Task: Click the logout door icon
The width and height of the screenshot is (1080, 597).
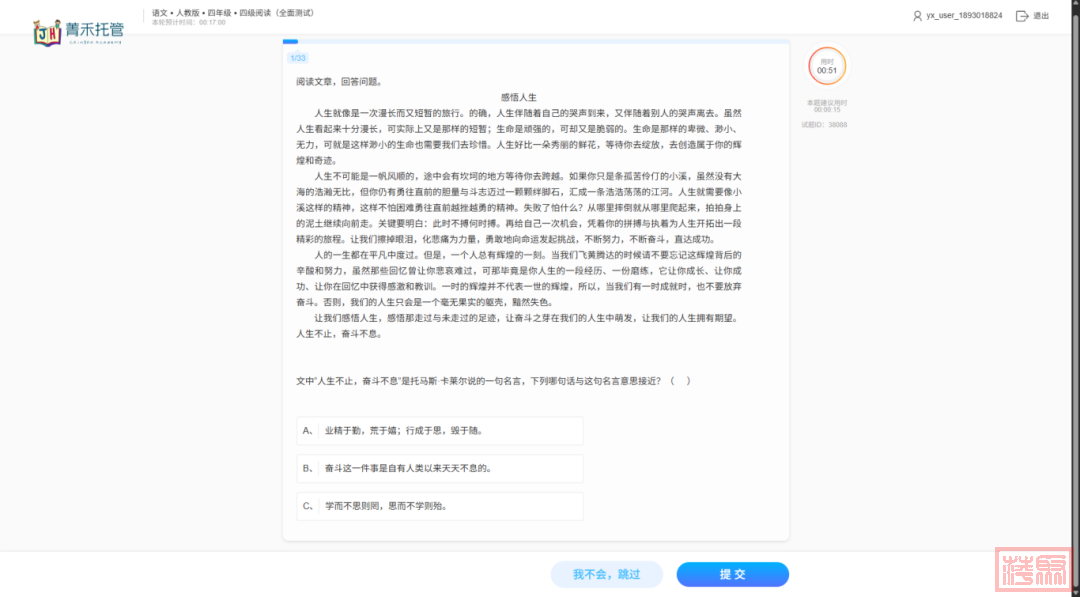Action: coord(1021,16)
